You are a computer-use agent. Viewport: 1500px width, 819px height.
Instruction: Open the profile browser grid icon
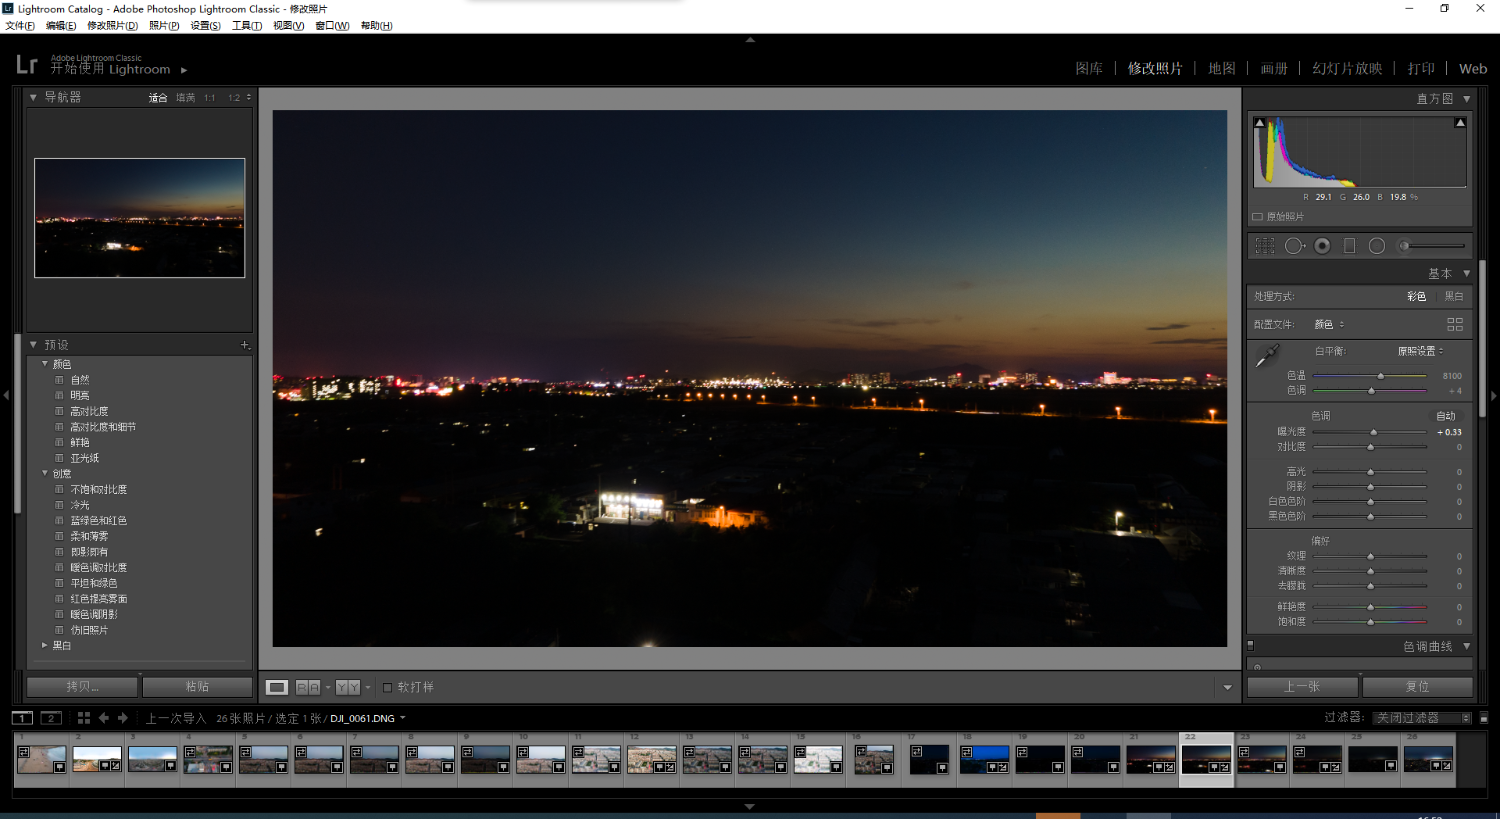click(1455, 324)
